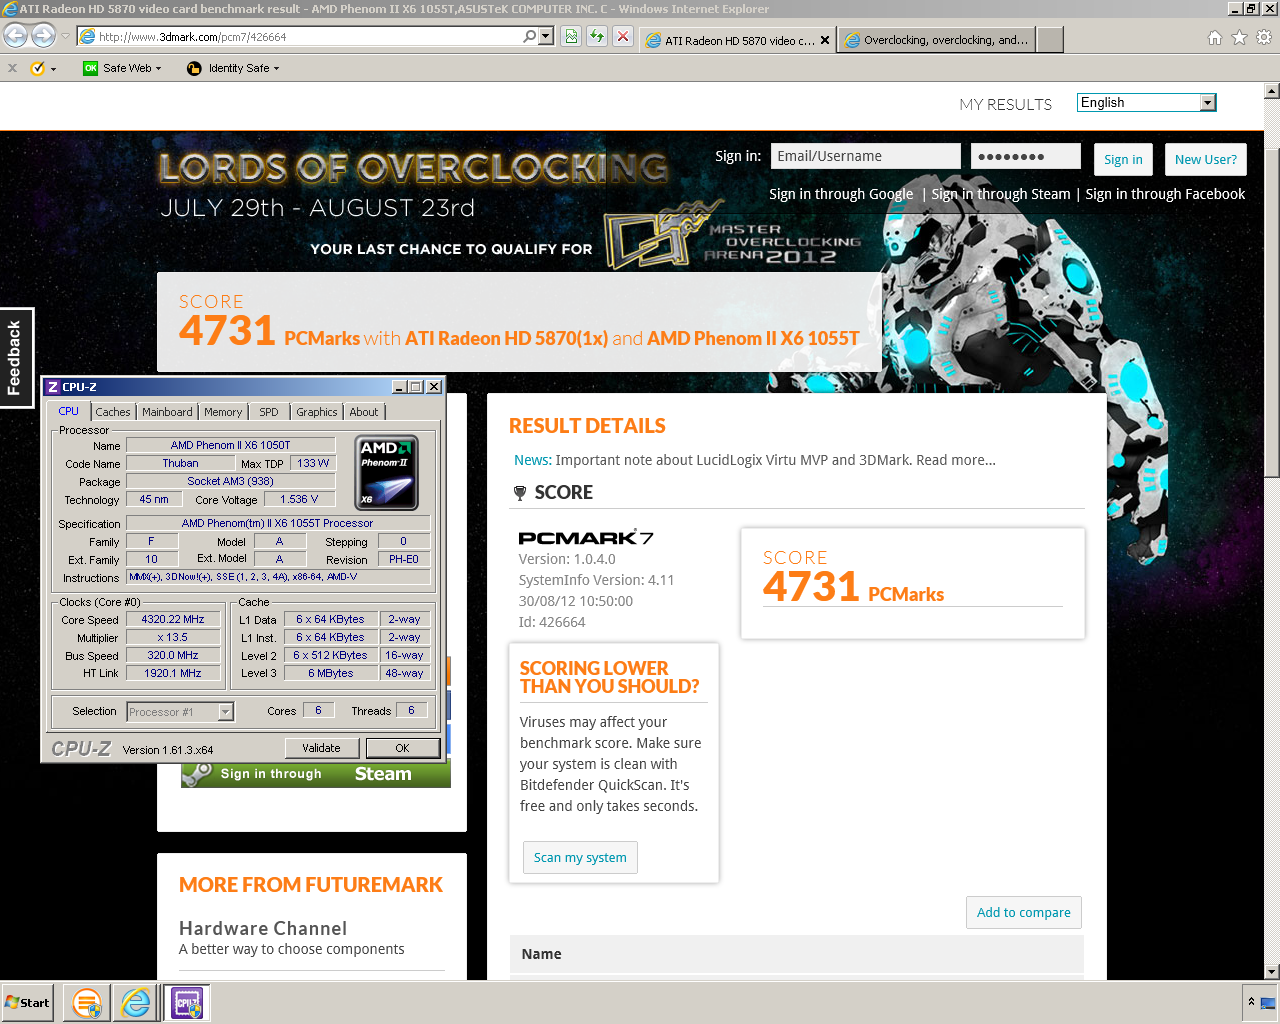Image resolution: width=1280 pixels, height=1024 pixels.
Task: Open the Windows Start menu
Action: (27, 1002)
